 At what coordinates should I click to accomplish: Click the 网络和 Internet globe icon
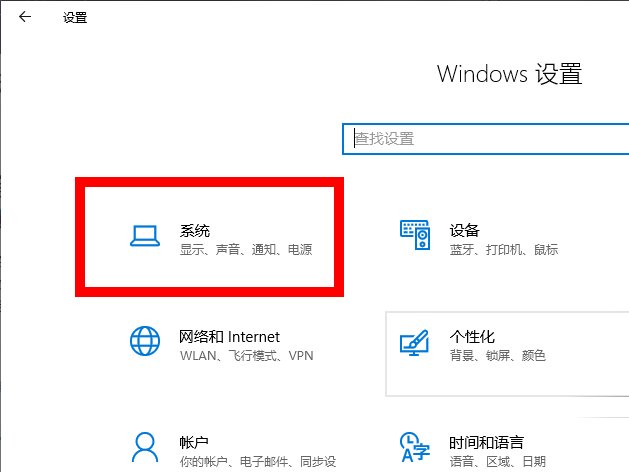click(x=145, y=341)
